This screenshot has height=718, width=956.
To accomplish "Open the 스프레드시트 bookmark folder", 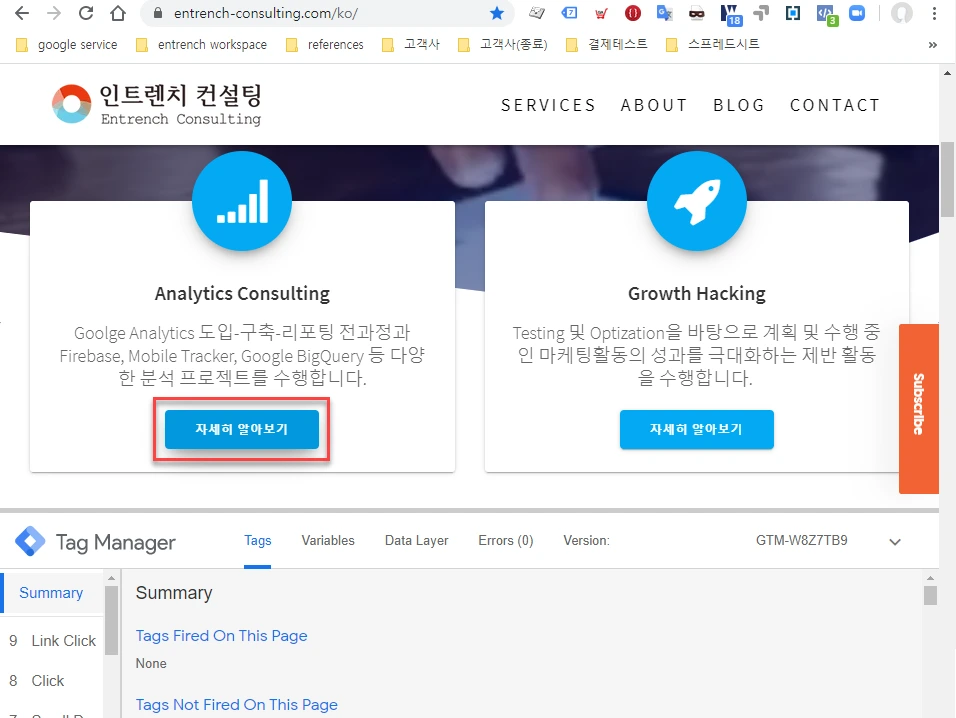I will click(x=713, y=44).
